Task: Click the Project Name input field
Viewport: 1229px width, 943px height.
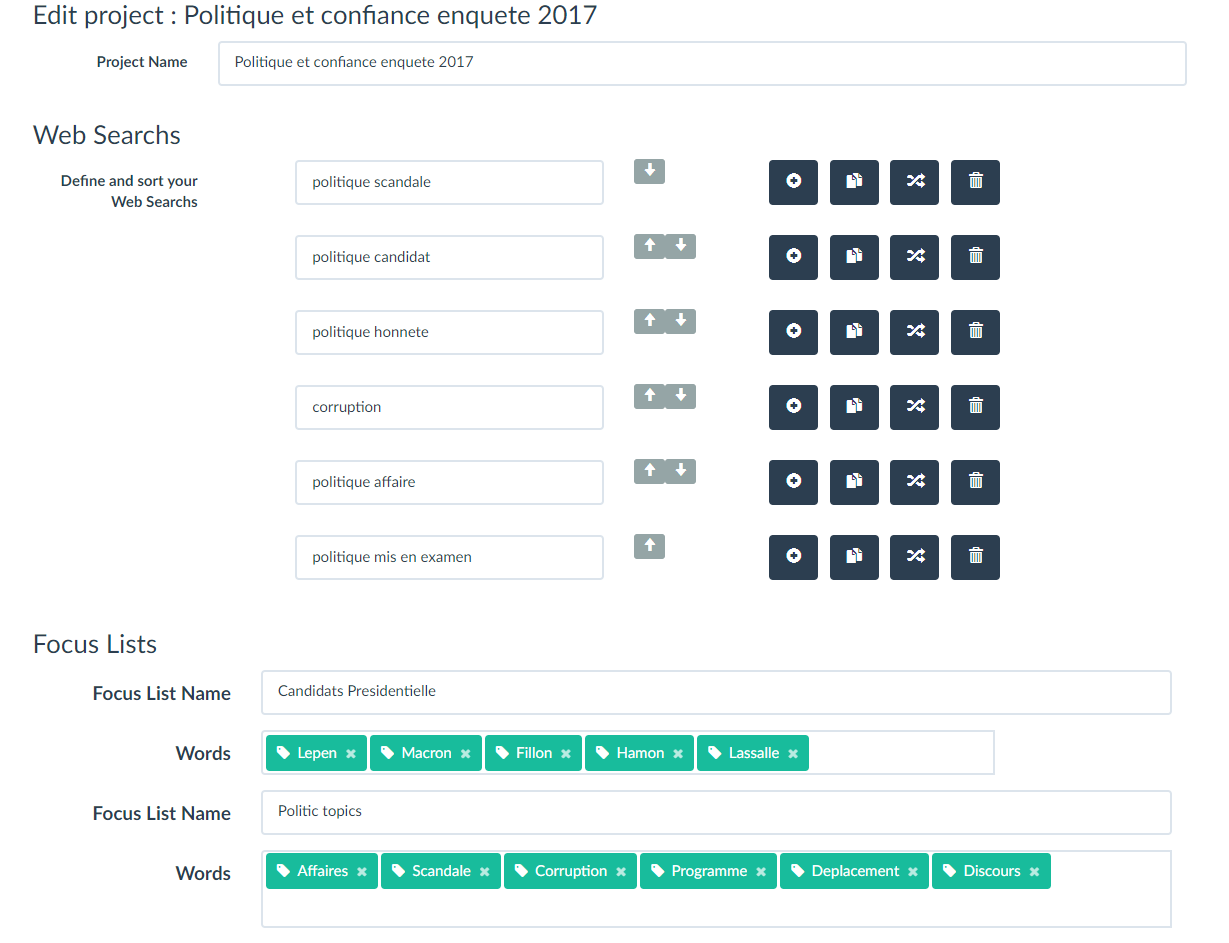Action: pos(700,62)
